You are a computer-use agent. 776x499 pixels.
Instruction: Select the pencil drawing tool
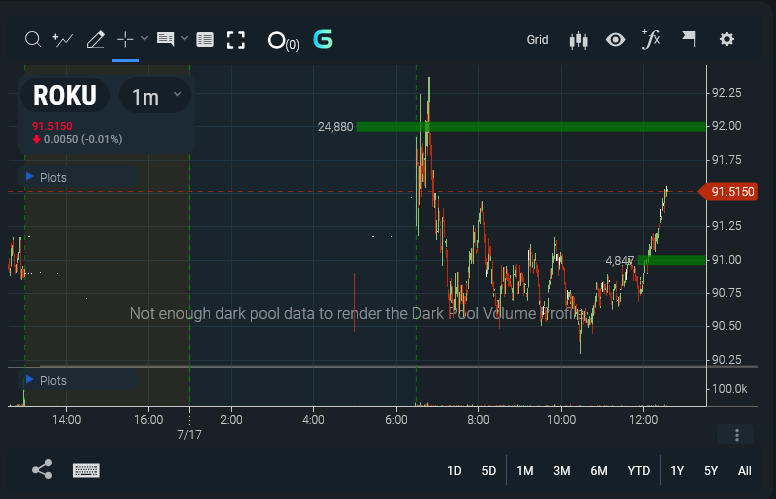pos(96,40)
